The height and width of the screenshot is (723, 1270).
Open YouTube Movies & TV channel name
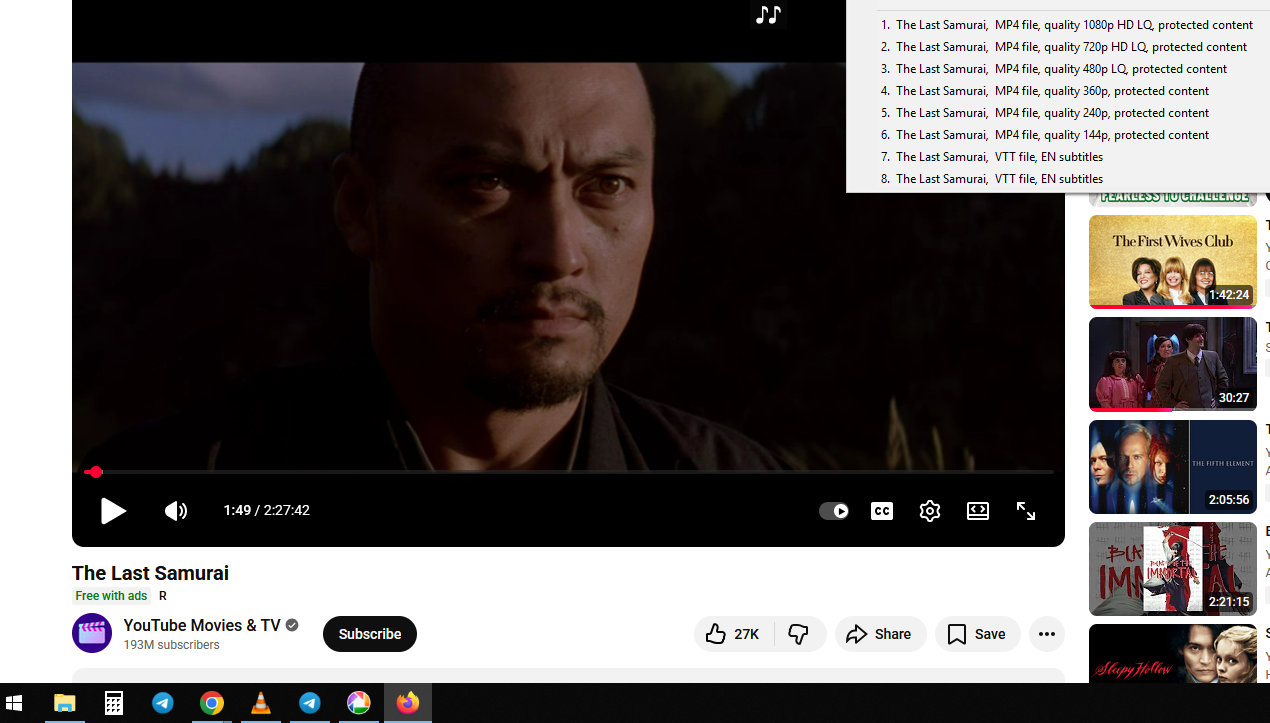coord(202,625)
